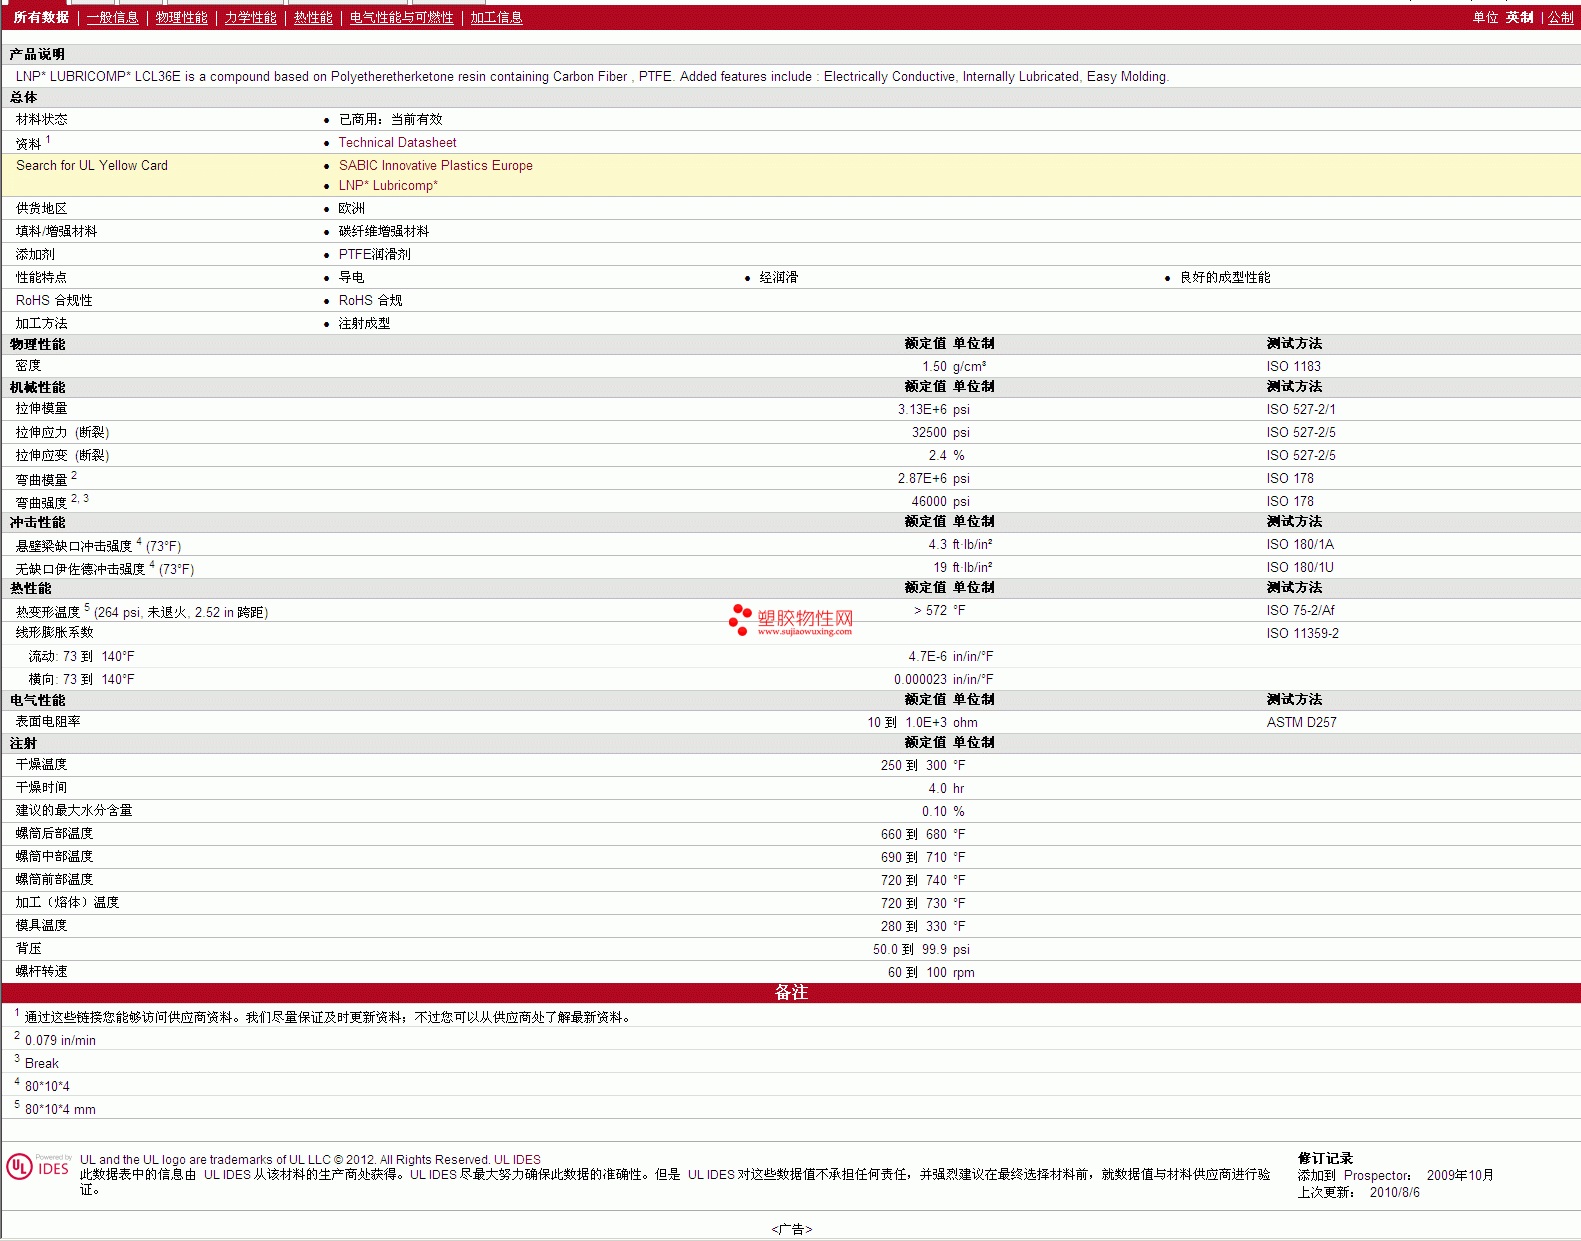This screenshot has width=1581, height=1241.
Task: Switch to 电气性能与可燃性 tab
Action: pyautogui.click(x=401, y=17)
